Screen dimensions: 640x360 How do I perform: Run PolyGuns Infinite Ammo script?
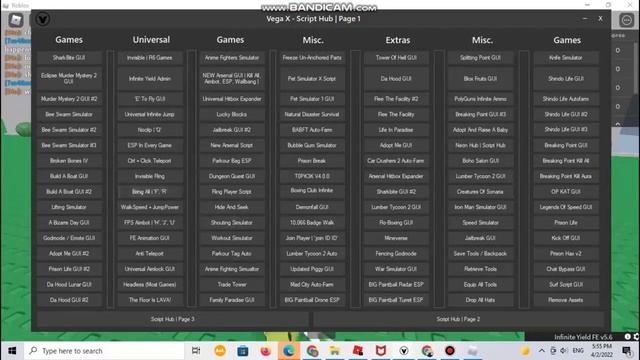(480, 99)
